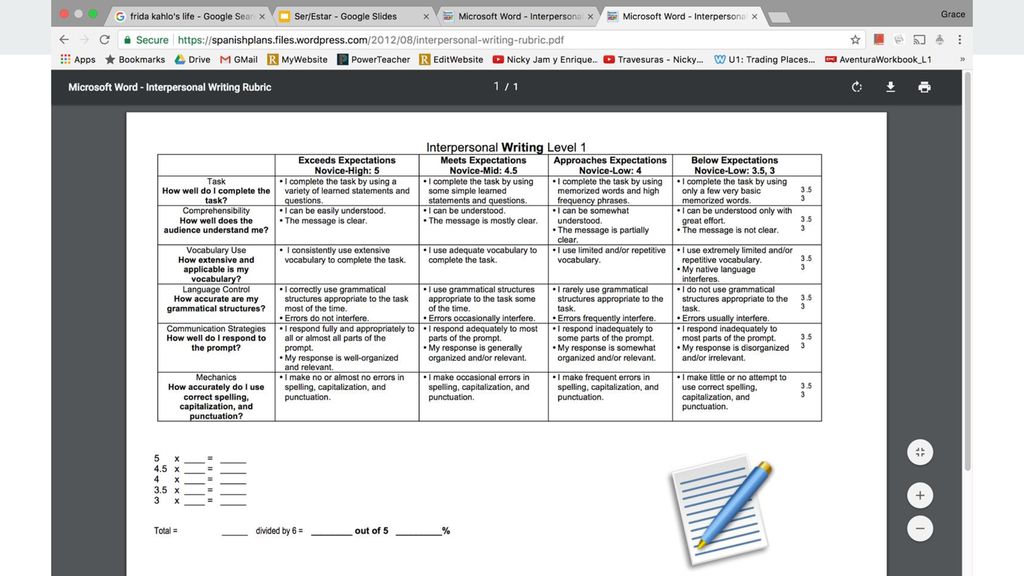Switch to first Microsoft Word tab

coord(516,16)
